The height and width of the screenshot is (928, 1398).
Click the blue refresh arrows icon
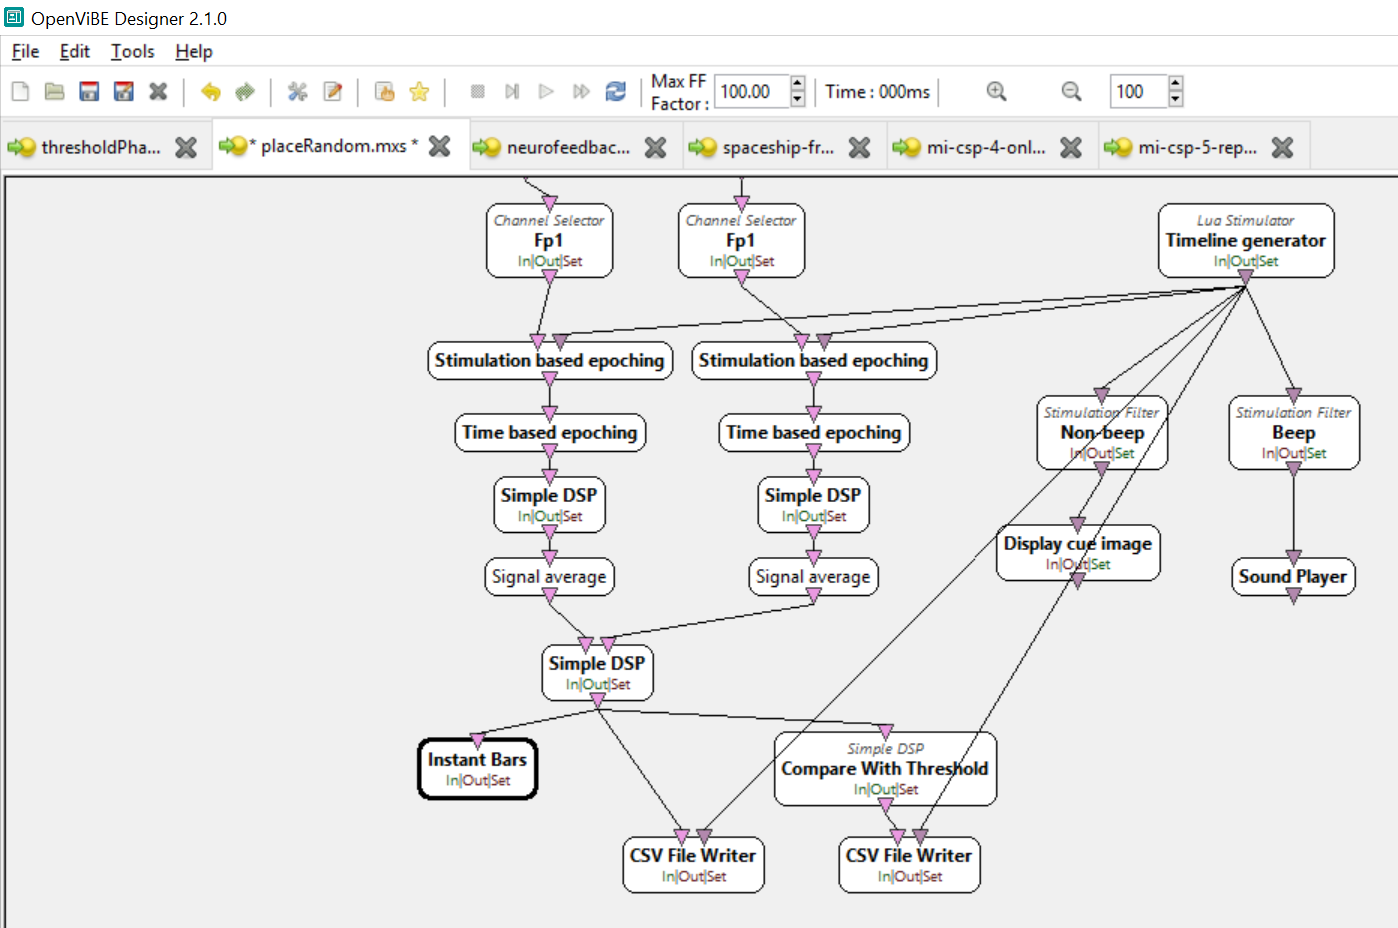[616, 92]
